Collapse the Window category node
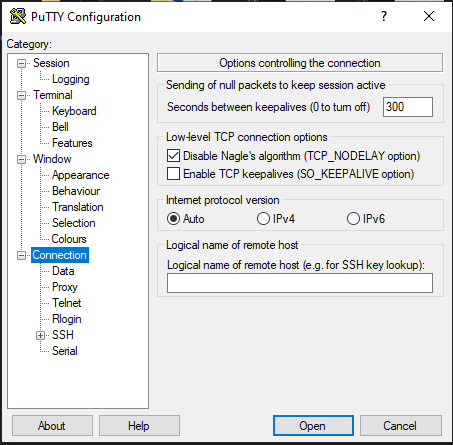The image size is (453, 445). click(x=21, y=160)
